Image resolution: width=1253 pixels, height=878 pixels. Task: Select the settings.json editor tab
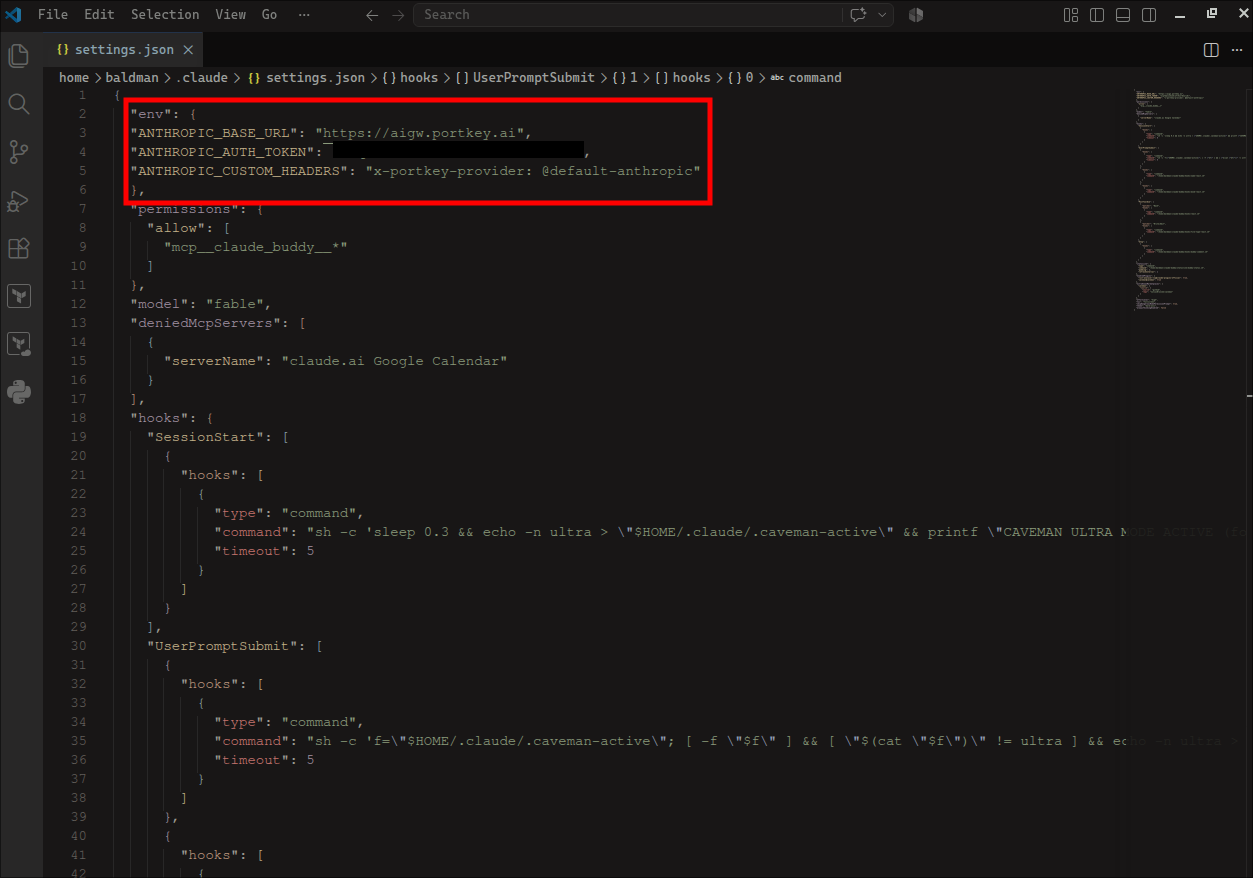[124, 50]
